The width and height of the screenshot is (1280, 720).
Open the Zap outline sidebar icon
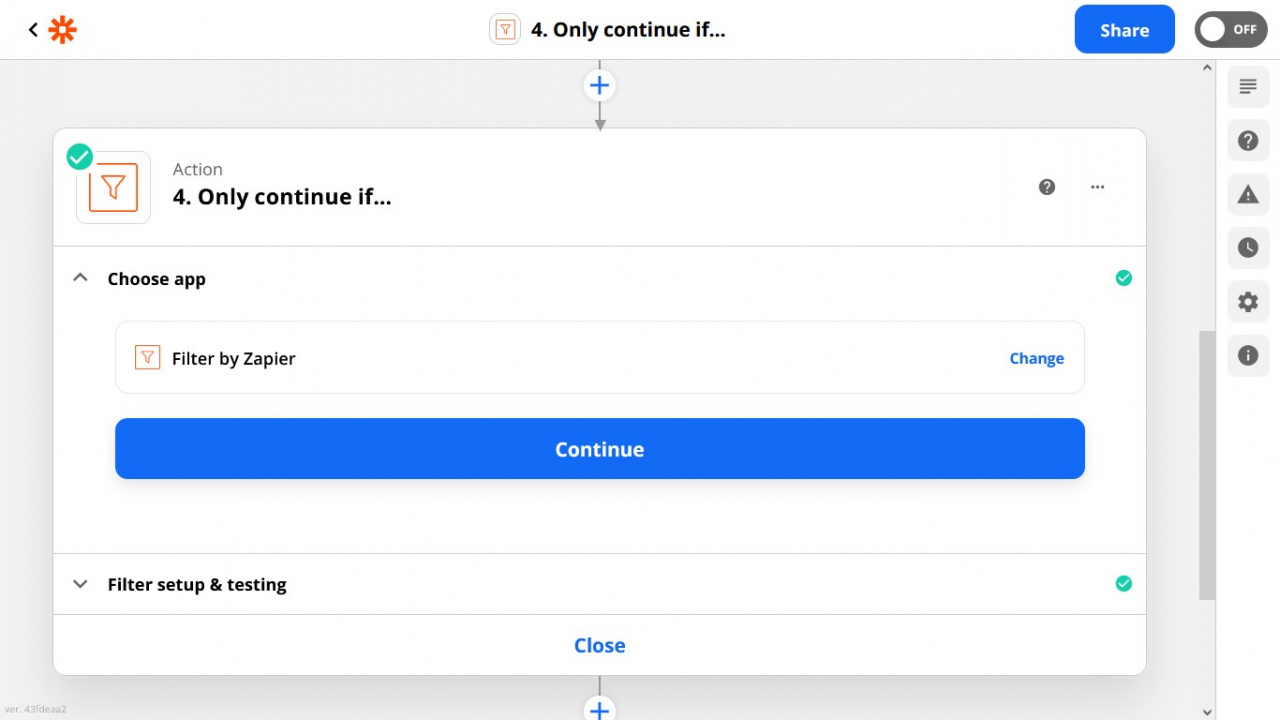(x=1248, y=87)
